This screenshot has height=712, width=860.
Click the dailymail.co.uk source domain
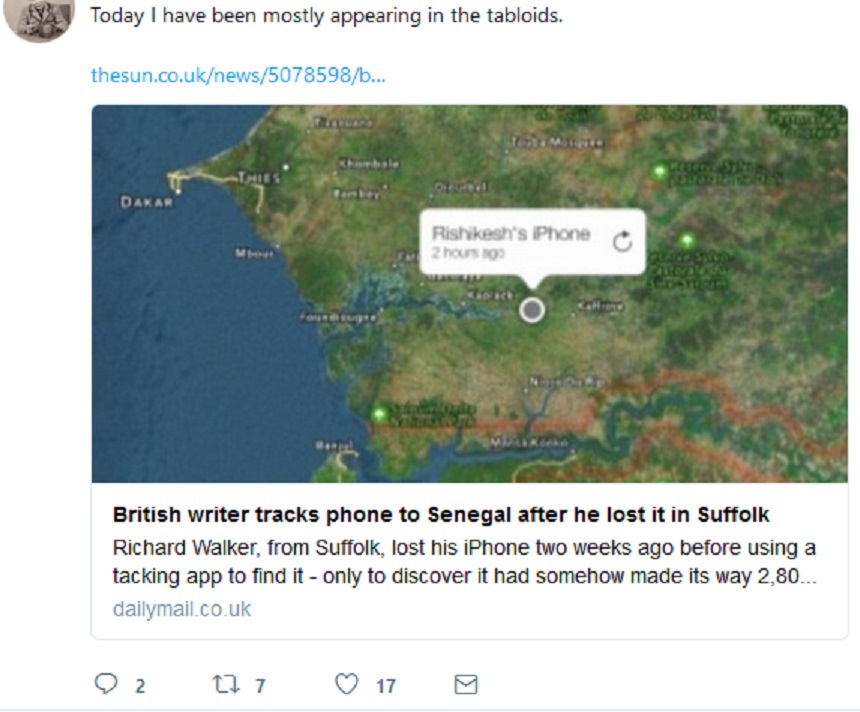[182, 609]
